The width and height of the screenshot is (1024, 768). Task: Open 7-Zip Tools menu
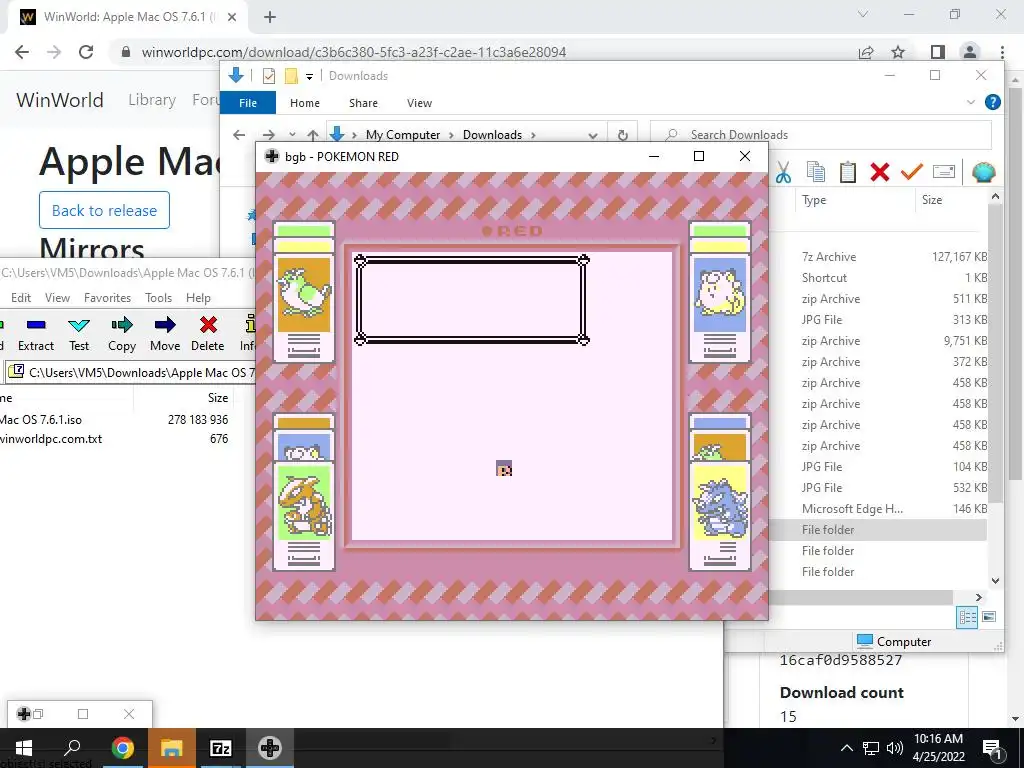159,298
